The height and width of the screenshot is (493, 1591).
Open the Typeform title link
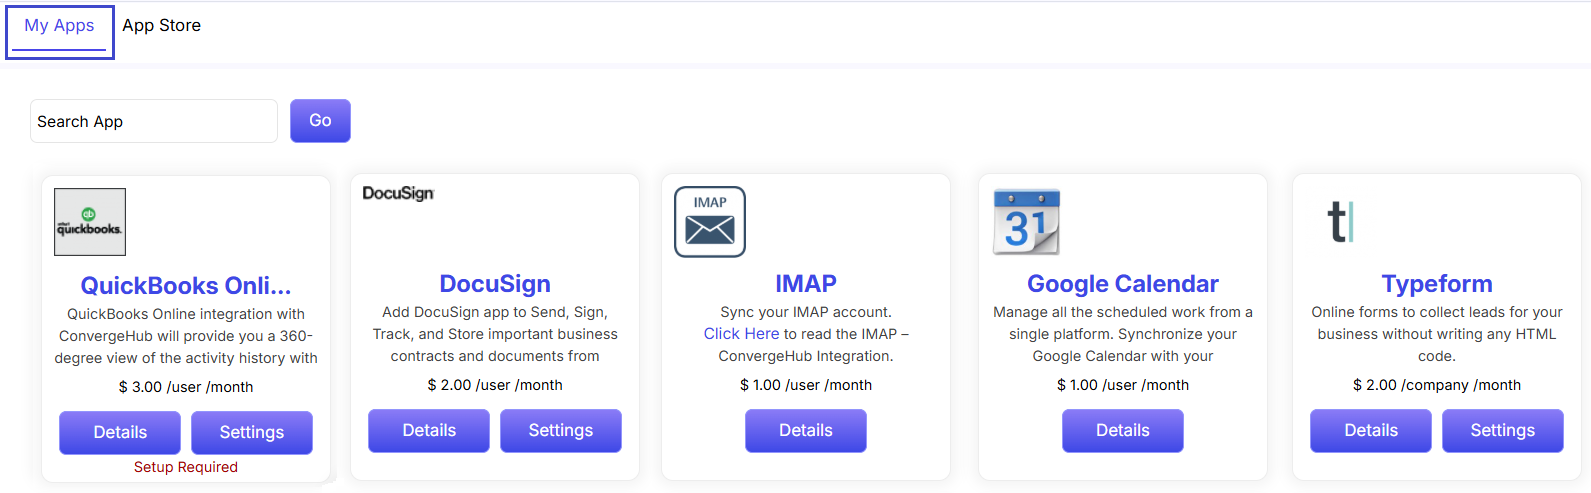[1437, 284]
